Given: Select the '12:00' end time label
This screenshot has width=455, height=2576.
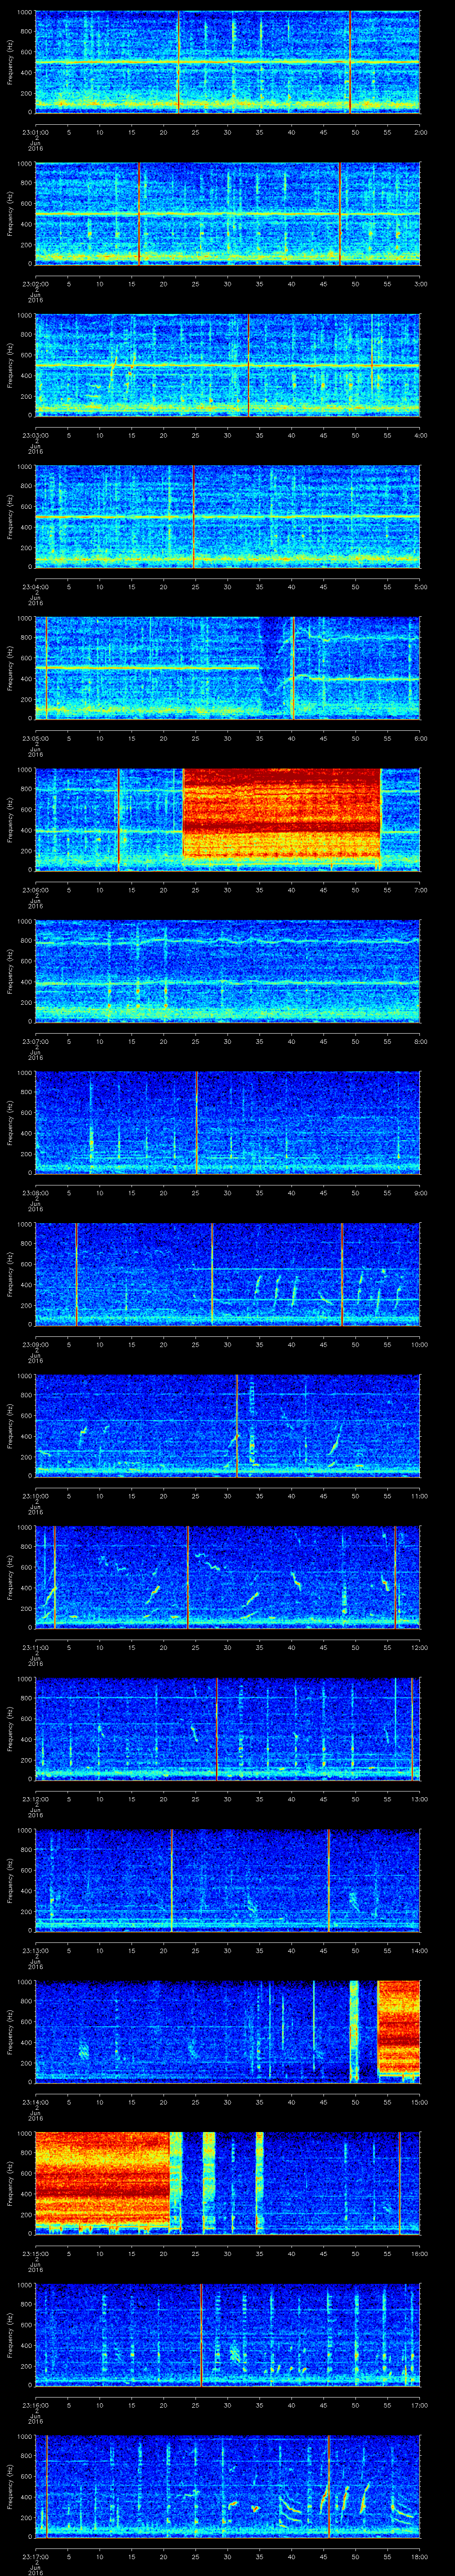Looking at the screenshot, I should tap(419, 1647).
